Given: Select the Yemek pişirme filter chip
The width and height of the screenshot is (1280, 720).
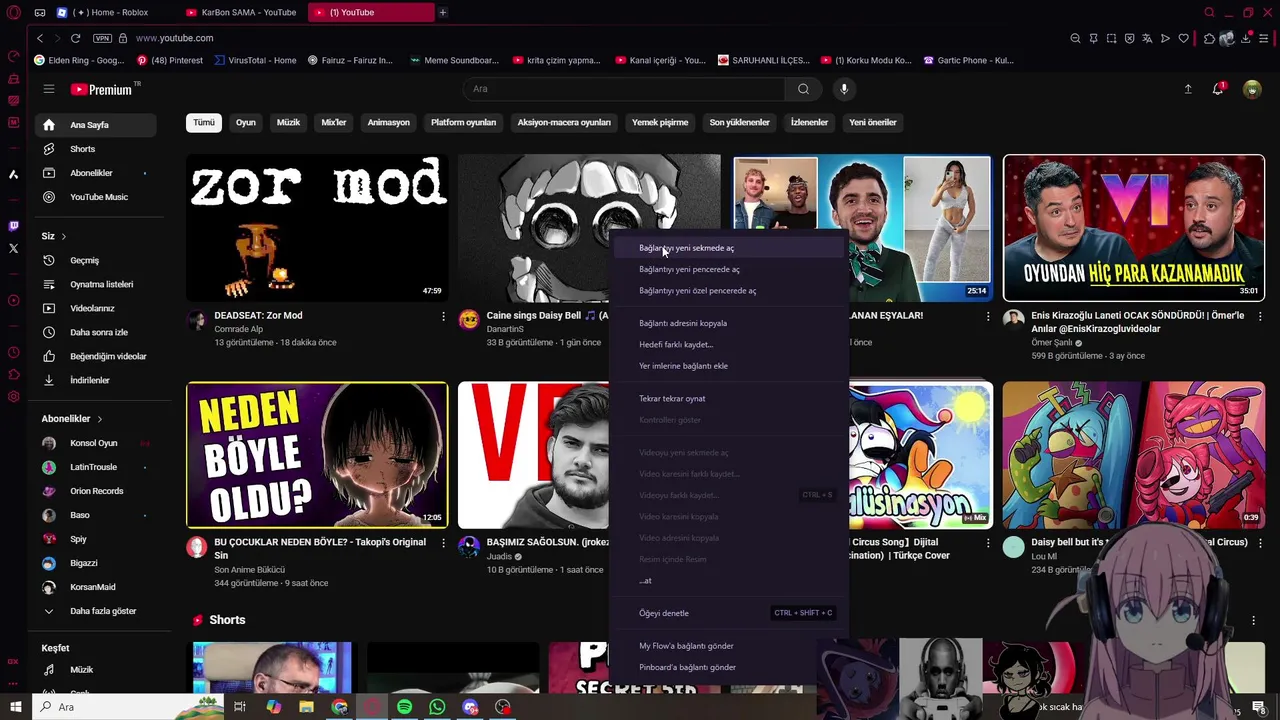Looking at the screenshot, I should 660,122.
